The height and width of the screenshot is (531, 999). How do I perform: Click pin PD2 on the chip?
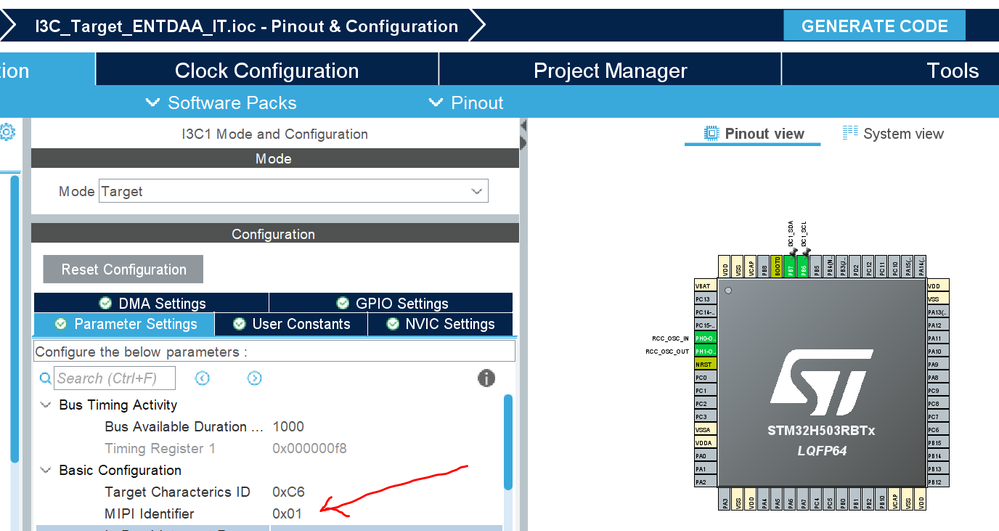click(x=856, y=266)
